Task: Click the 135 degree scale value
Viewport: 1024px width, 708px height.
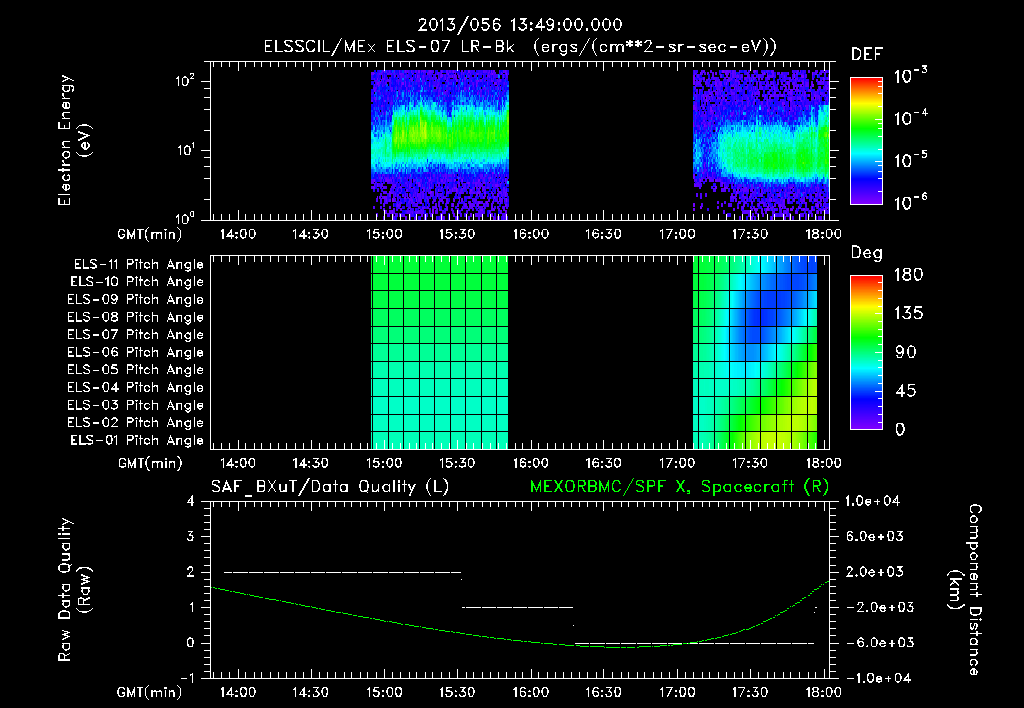Action: (908, 313)
